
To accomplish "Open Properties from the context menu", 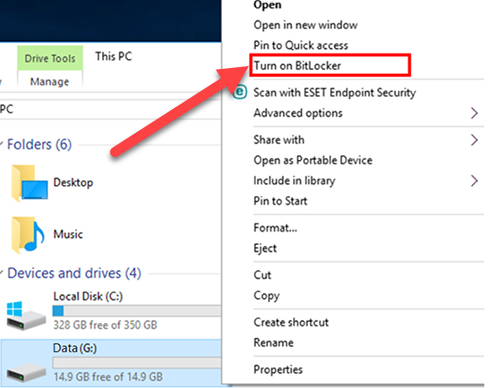I will coord(278,369).
